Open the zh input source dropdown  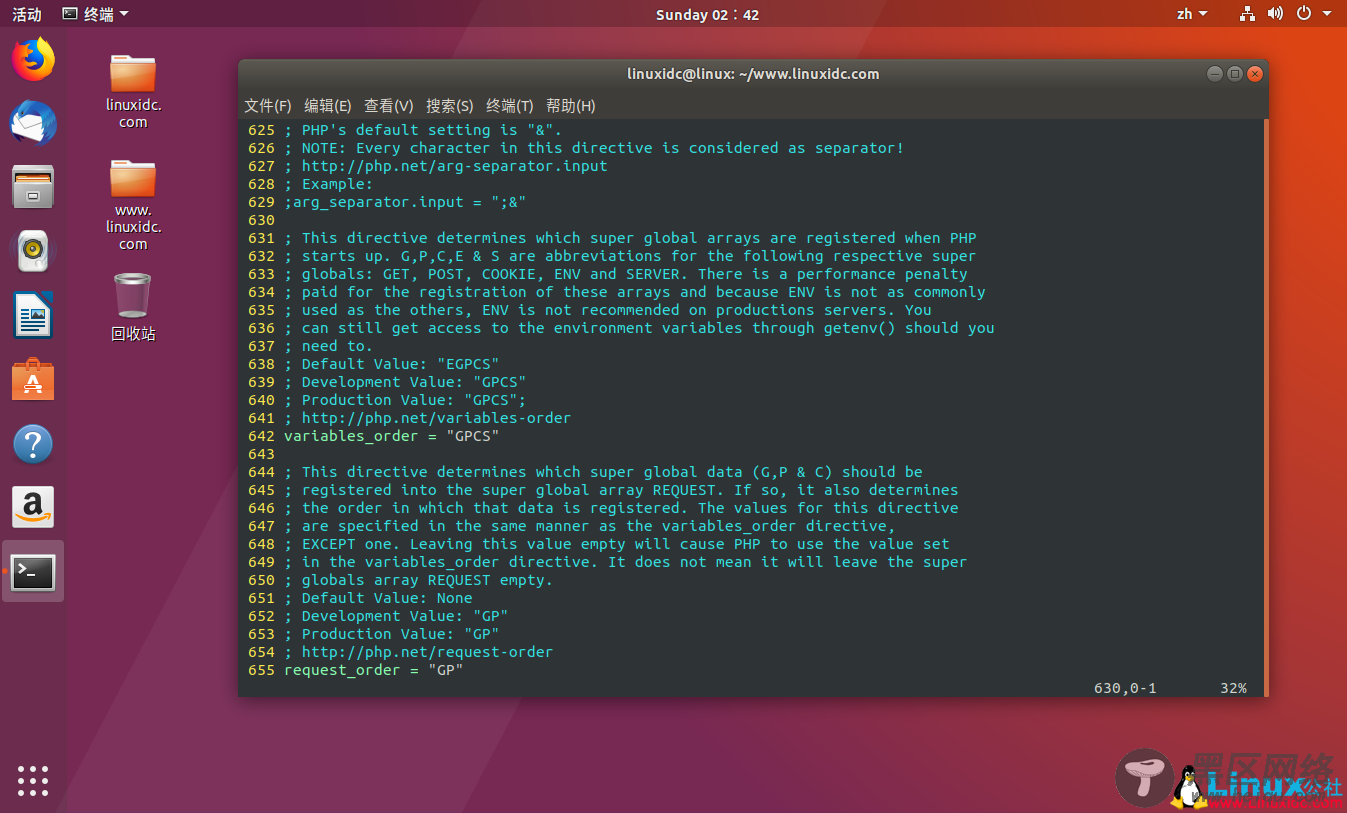1191,14
